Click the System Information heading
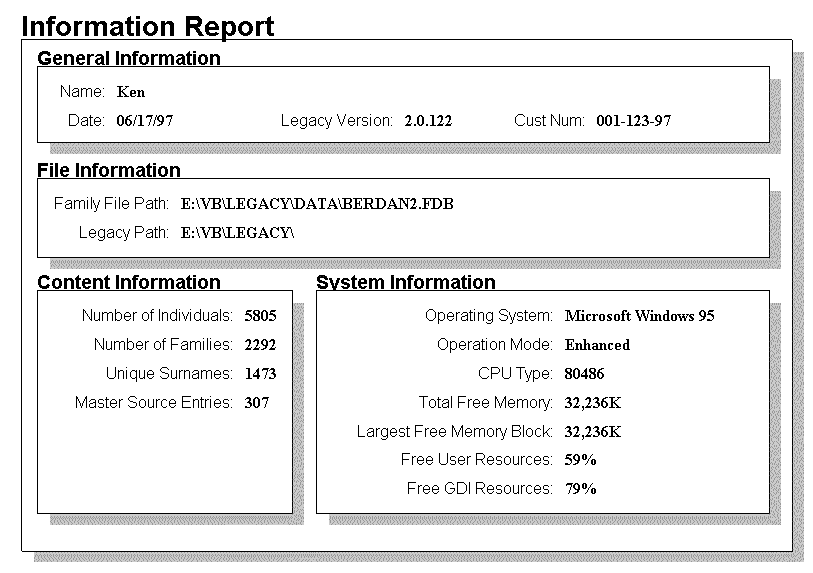The height and width of the screenshot is (573, 813). (x=406, y=282)
